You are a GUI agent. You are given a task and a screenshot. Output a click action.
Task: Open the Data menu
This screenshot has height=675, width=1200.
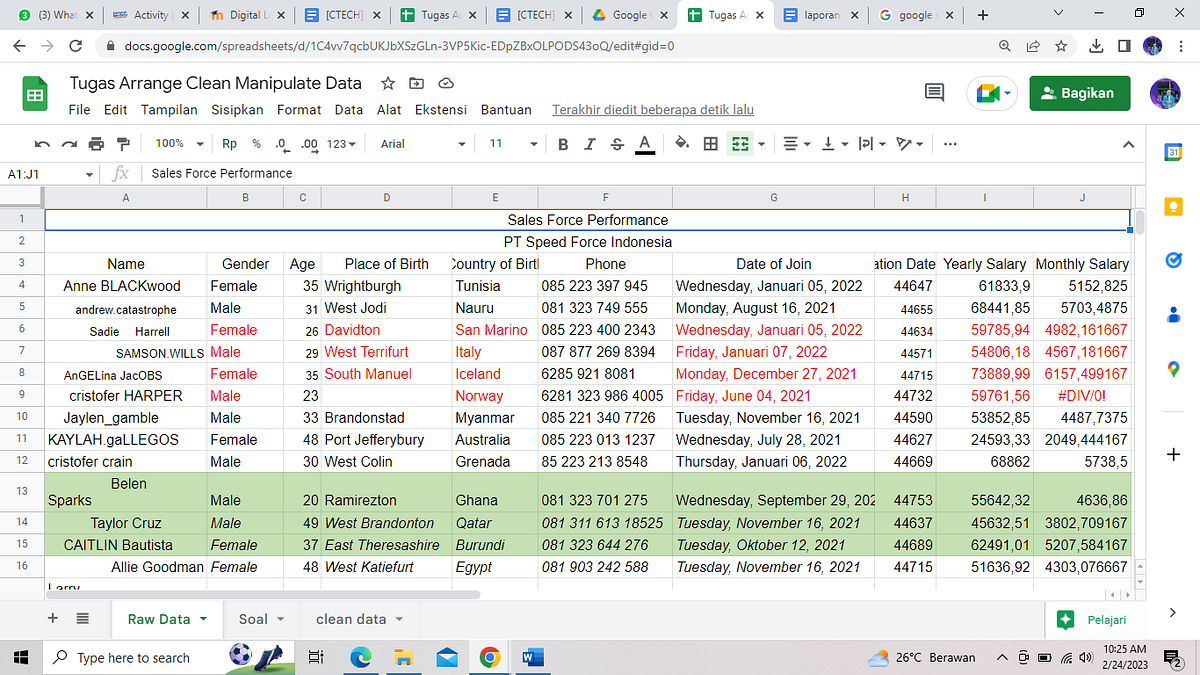click(348, 110)
